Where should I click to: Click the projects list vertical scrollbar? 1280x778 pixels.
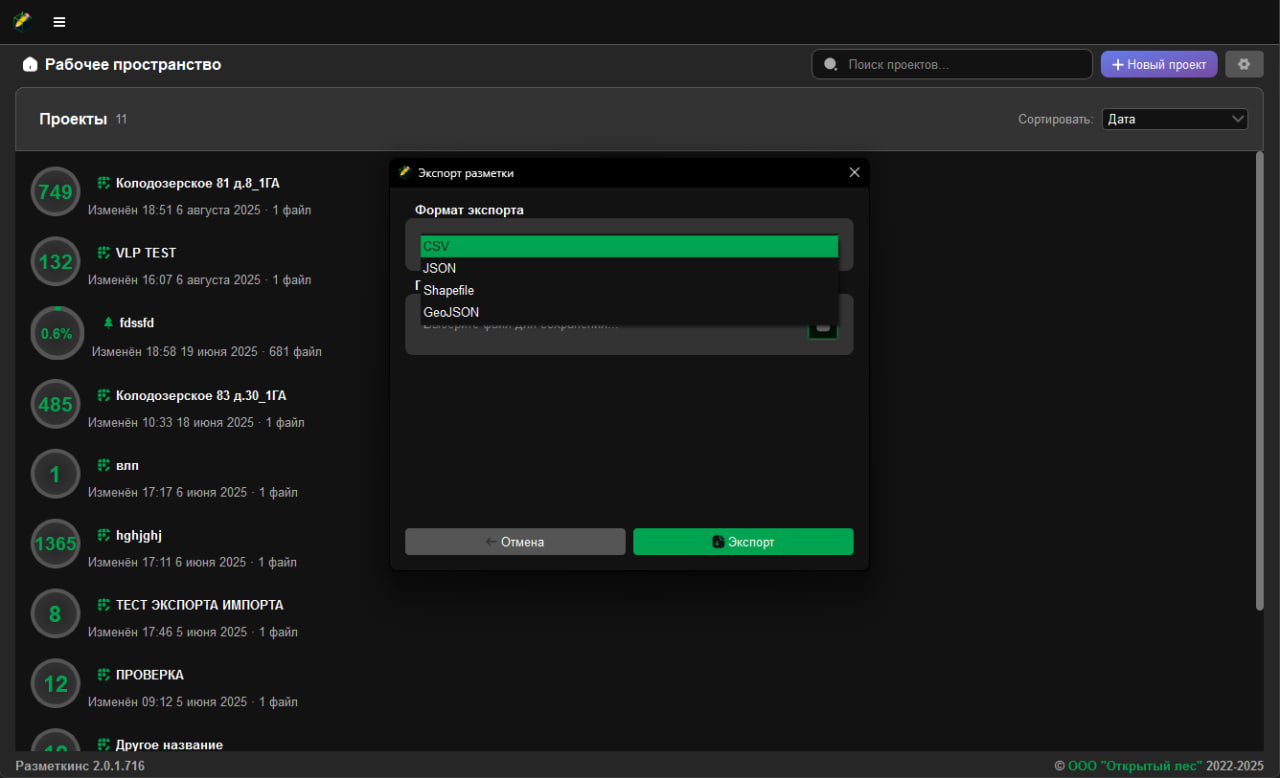point(1259,380)
